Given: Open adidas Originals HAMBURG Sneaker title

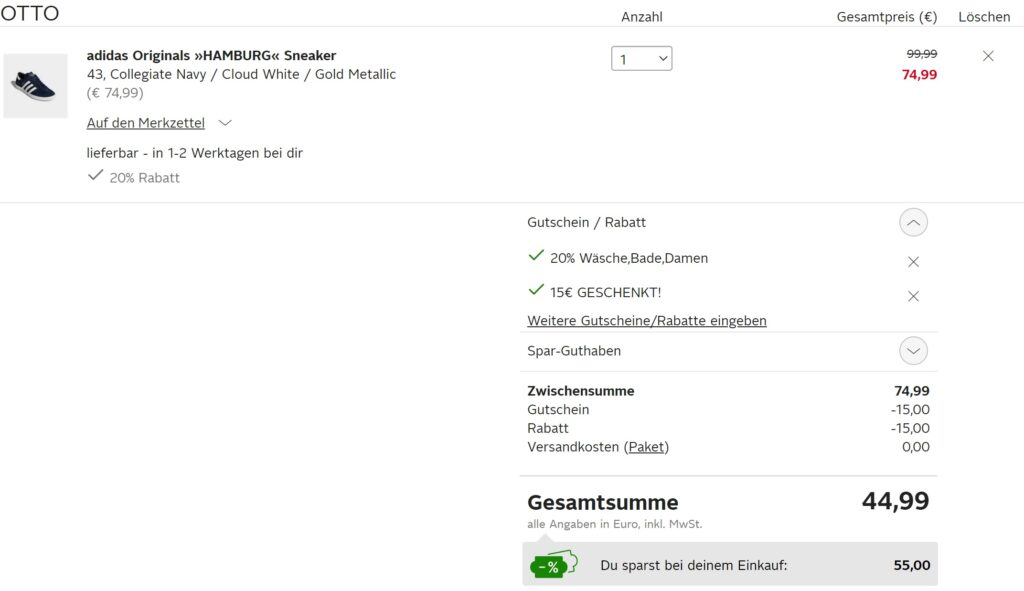Looking at the screenshot, I should [x=211, y=56].
